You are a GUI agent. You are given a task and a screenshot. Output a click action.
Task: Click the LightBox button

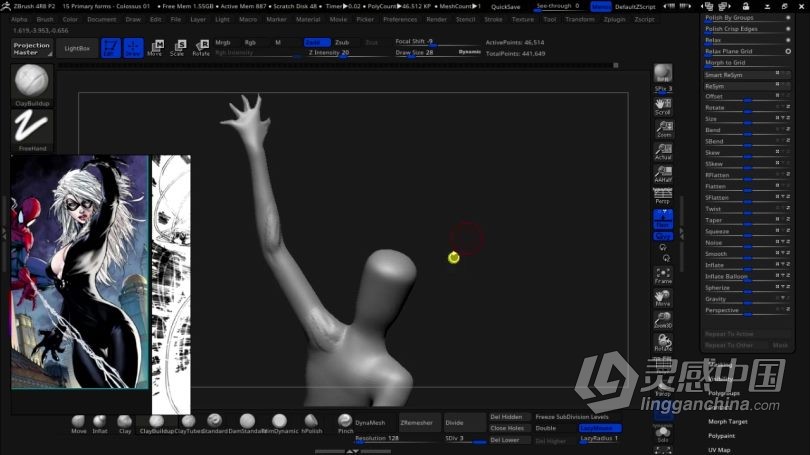click(77, 49)
